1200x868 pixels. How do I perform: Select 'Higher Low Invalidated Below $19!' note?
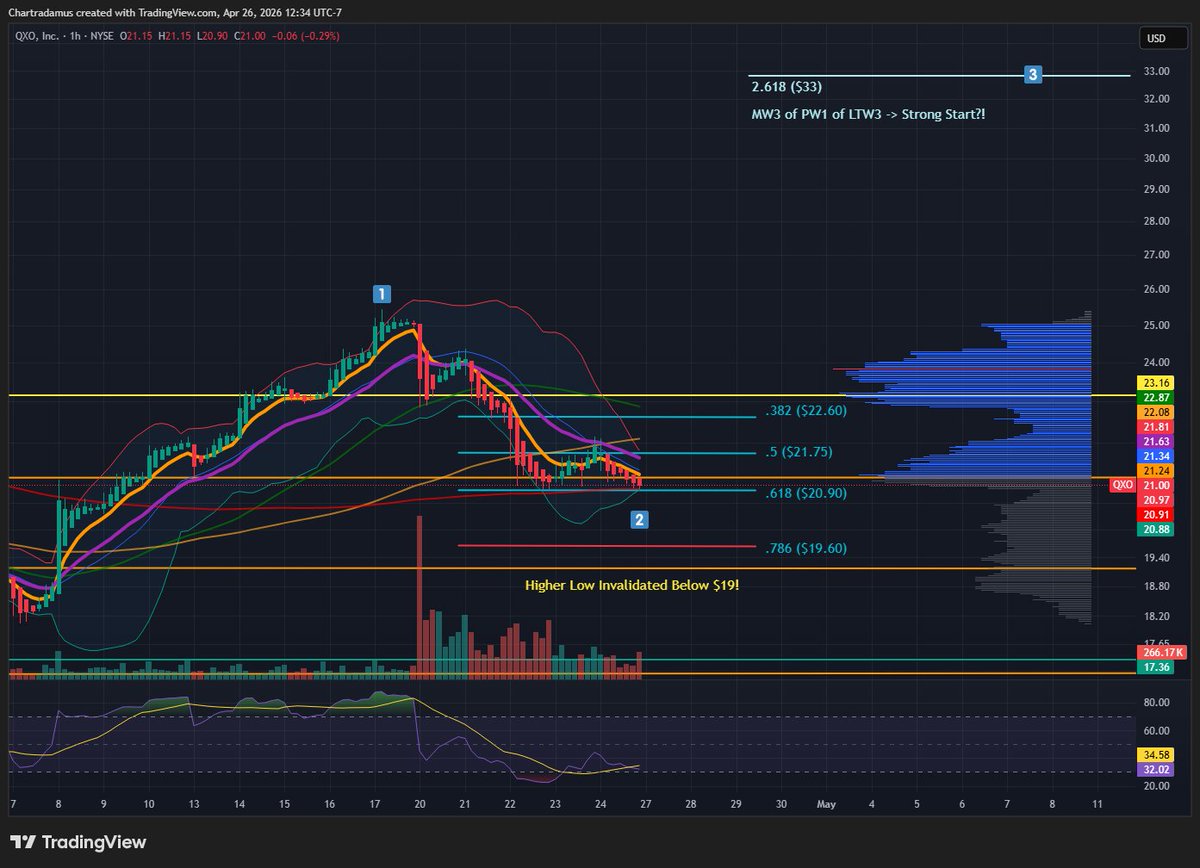(632, 586)
